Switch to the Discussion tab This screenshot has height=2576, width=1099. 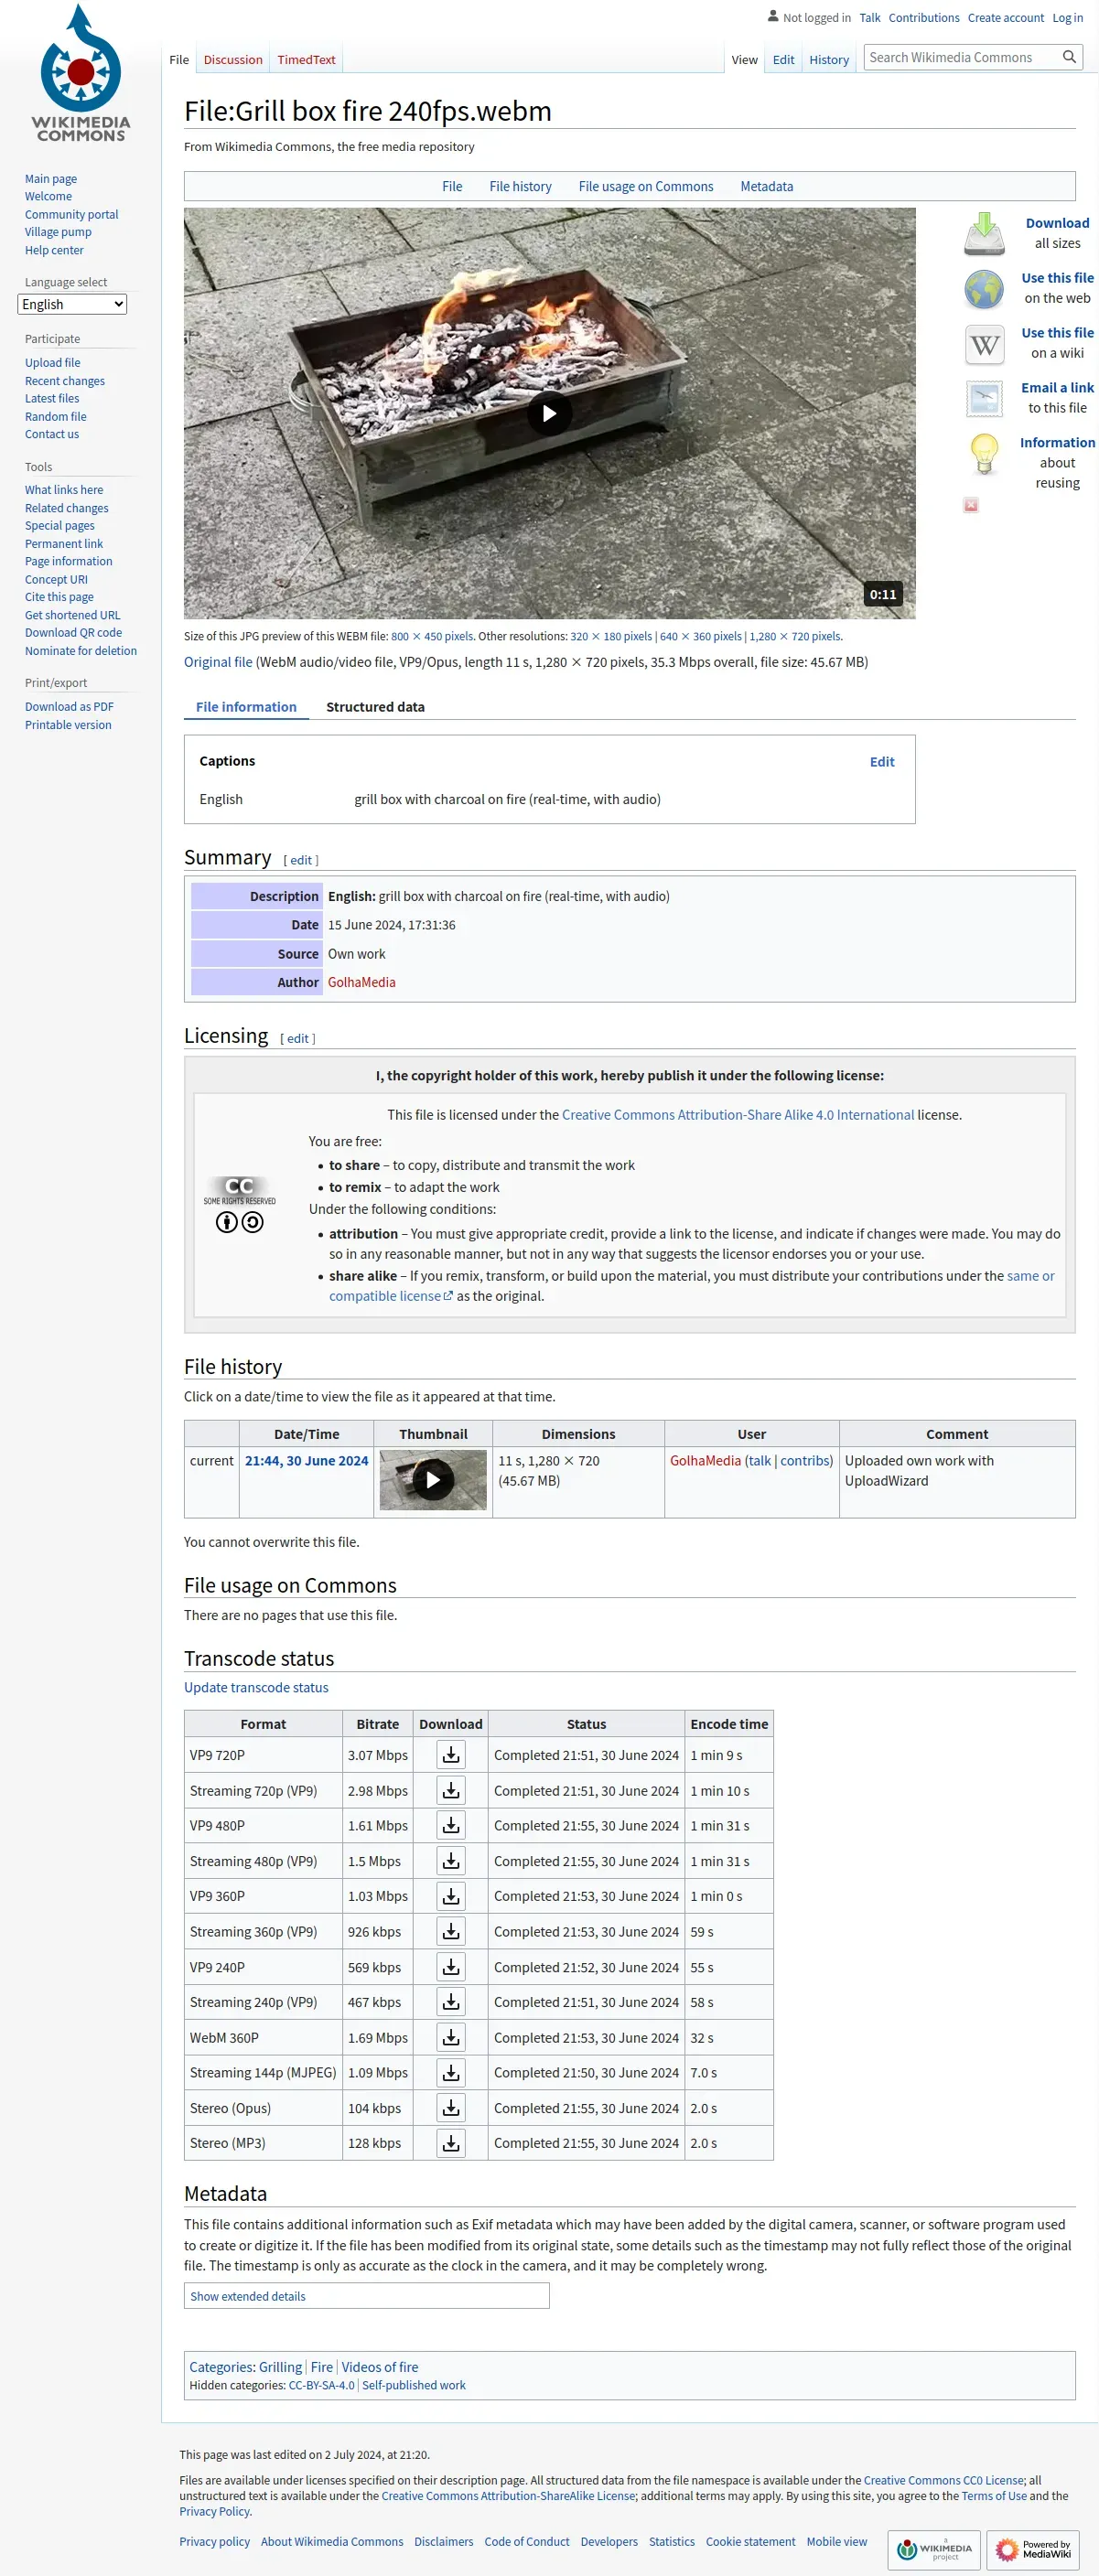233,60
